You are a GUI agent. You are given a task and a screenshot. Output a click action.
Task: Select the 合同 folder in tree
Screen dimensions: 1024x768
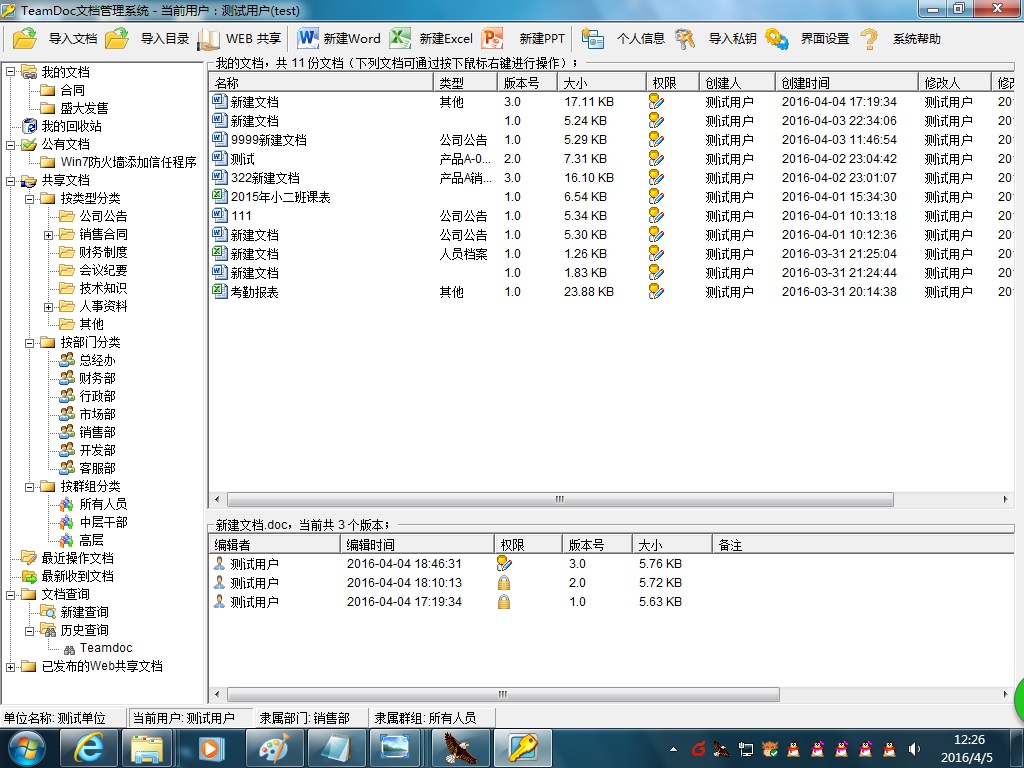point(72,90)
